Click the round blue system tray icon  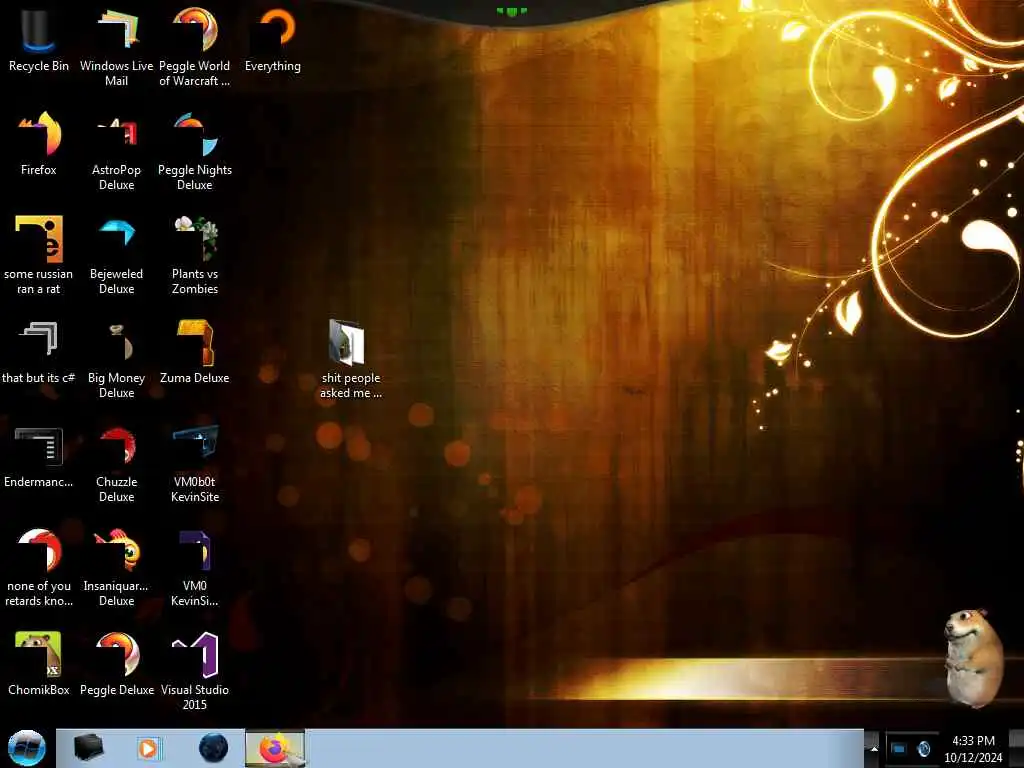click(923, 748)
